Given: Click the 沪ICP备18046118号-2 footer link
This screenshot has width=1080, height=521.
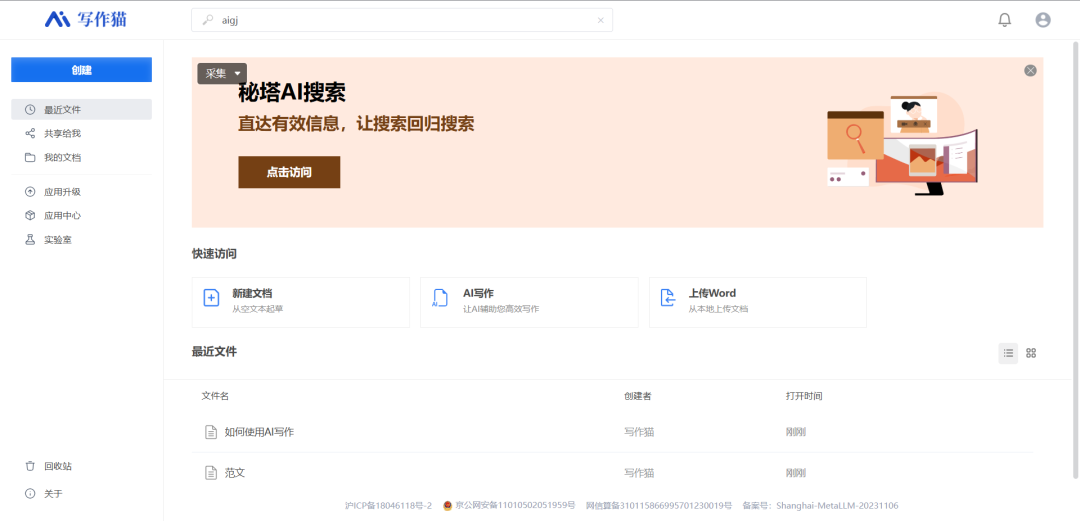Looking at the screenshot, I should [x=388, y=506].
